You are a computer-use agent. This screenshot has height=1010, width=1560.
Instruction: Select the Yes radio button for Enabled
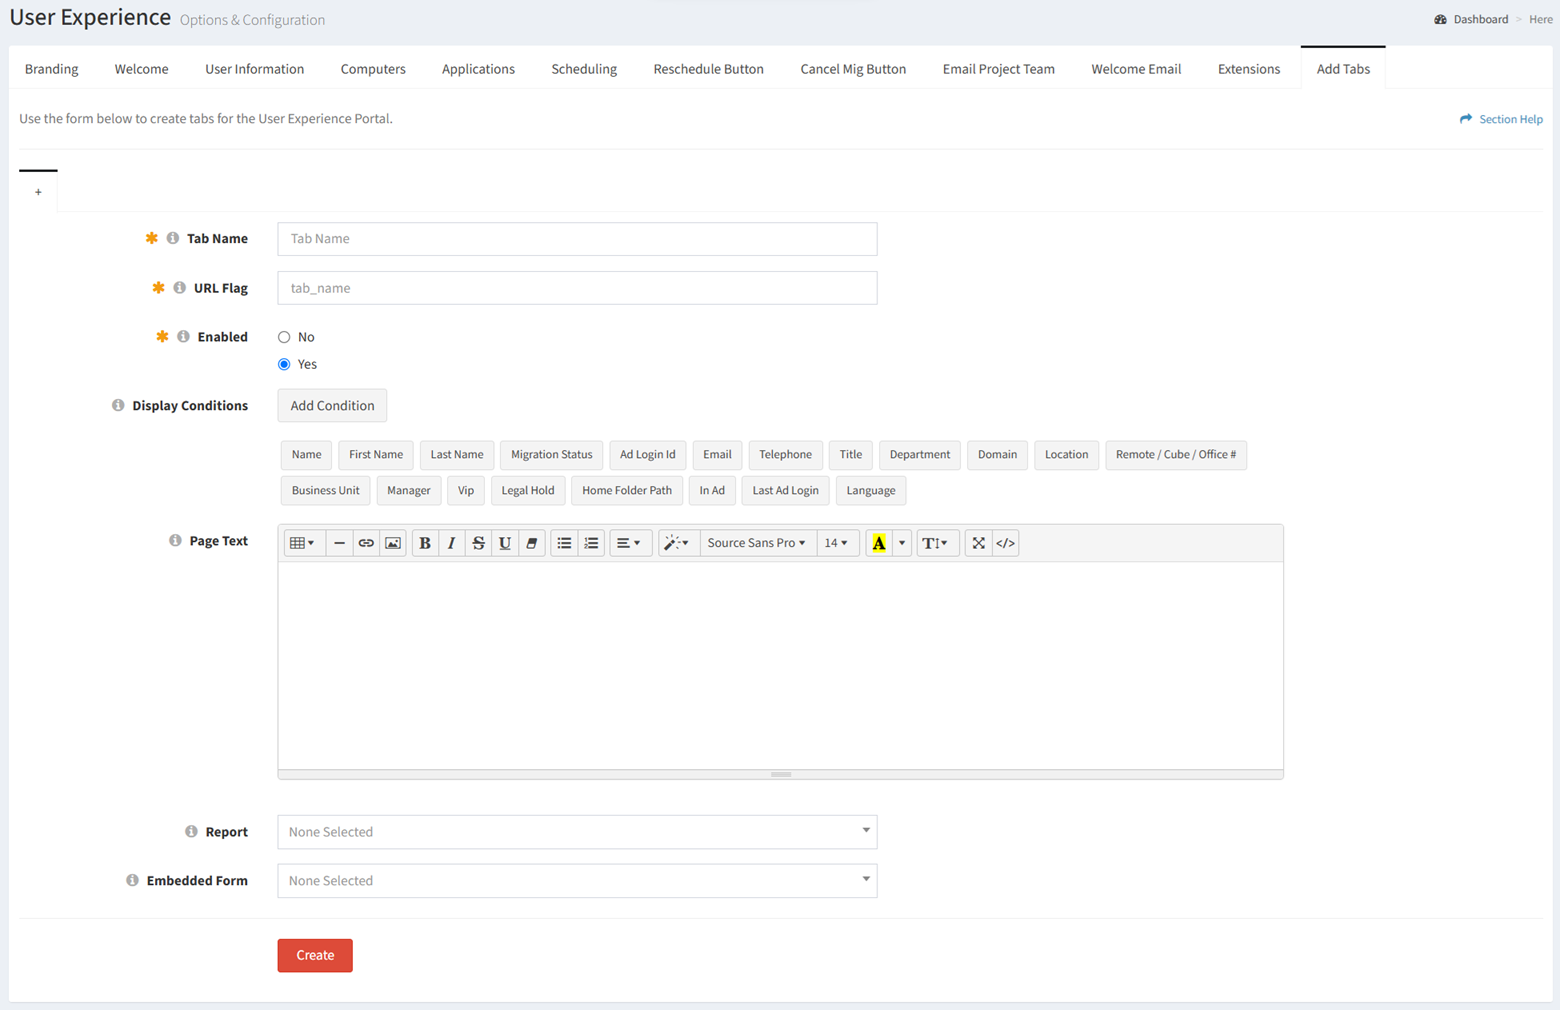(x=284, y=364)
